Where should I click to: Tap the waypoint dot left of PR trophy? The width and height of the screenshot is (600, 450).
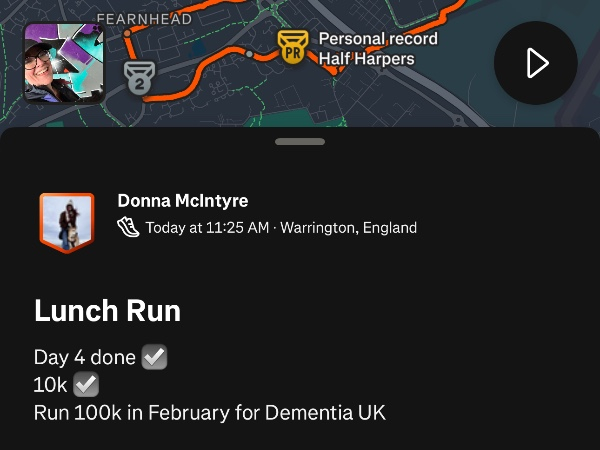(x=249, y=55)
